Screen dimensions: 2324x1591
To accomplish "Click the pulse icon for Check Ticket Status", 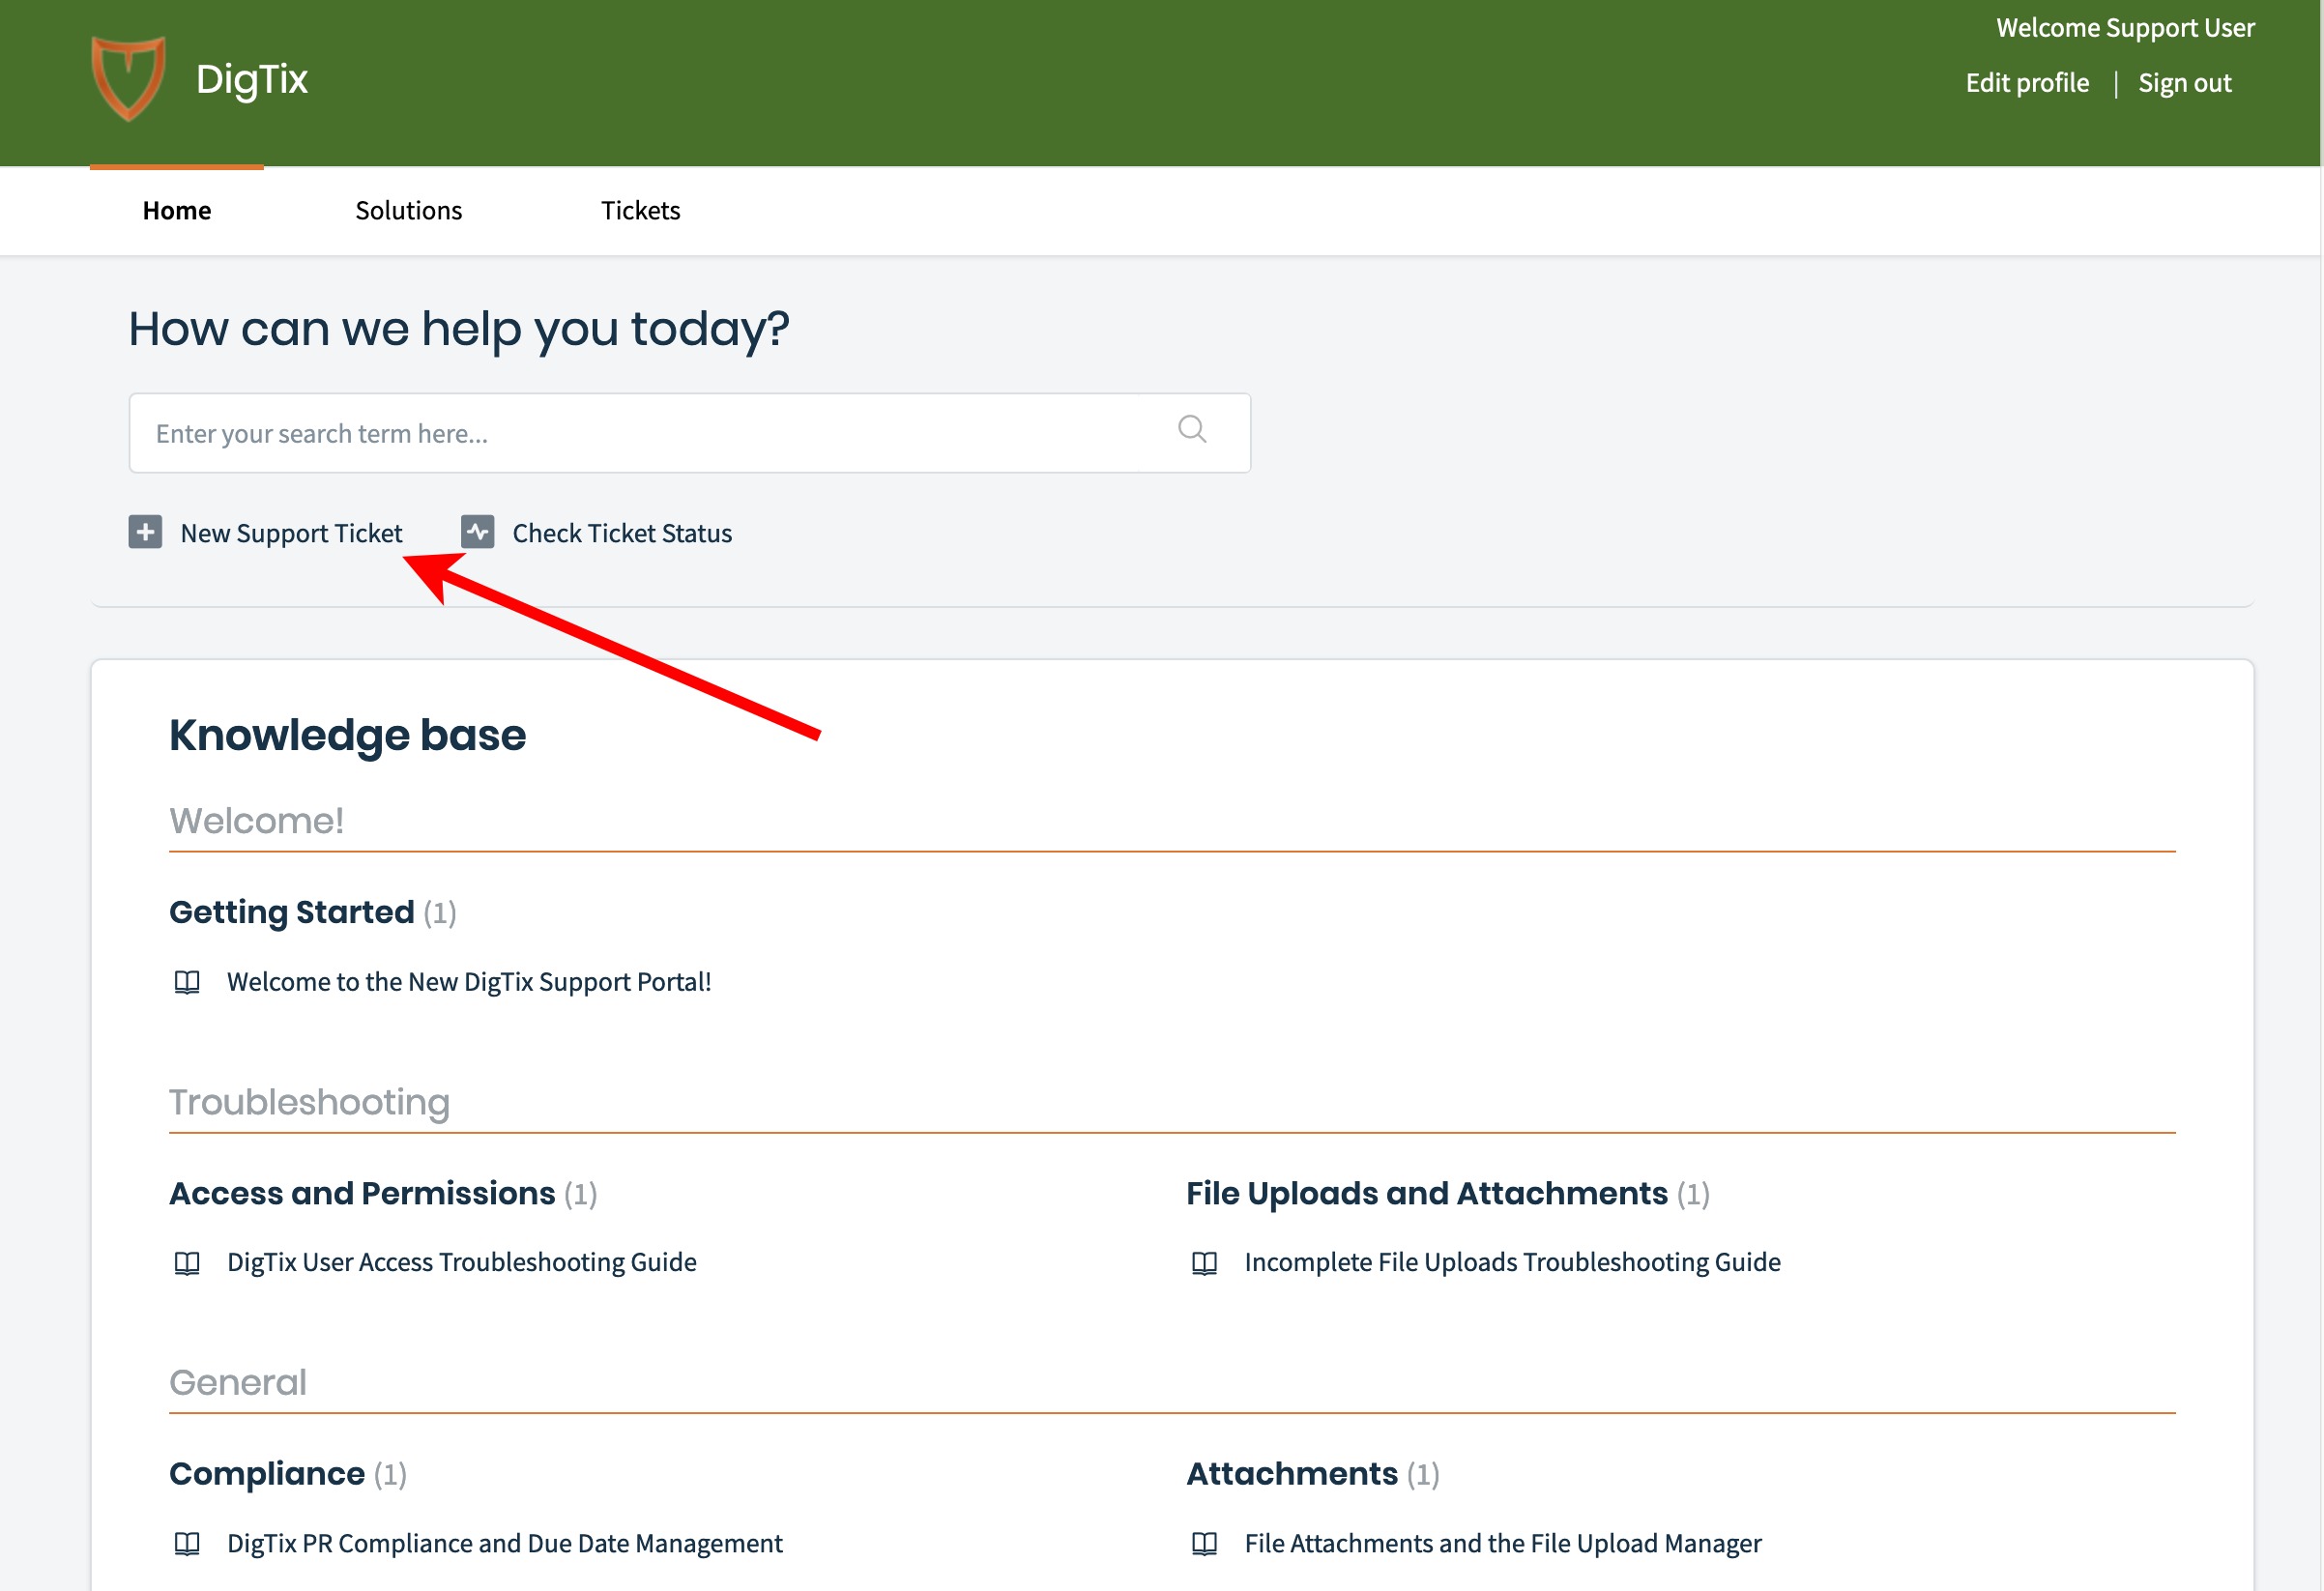I will click(478, 532).
